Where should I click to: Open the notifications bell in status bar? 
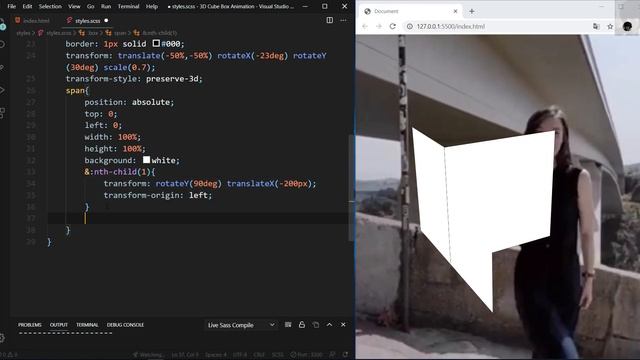click(x=345, y=355)
